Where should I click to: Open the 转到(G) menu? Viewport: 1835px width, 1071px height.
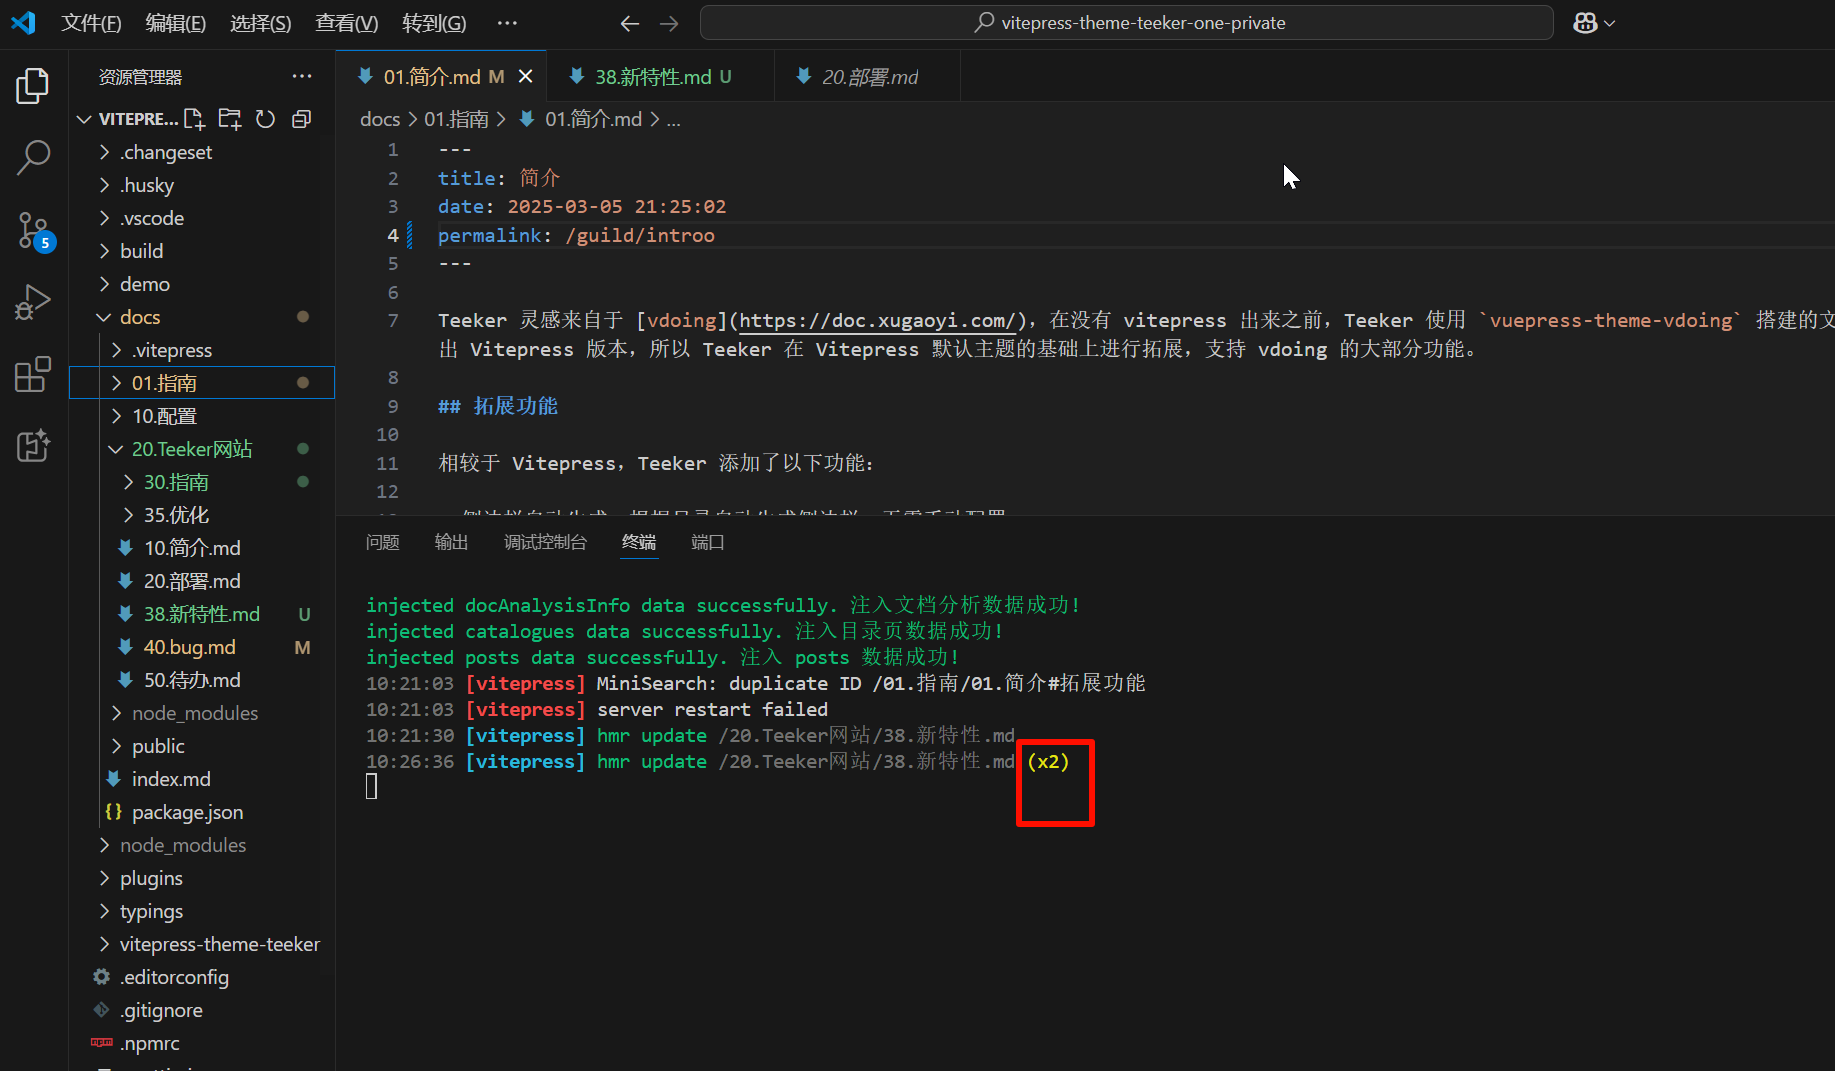click(434, 22)
